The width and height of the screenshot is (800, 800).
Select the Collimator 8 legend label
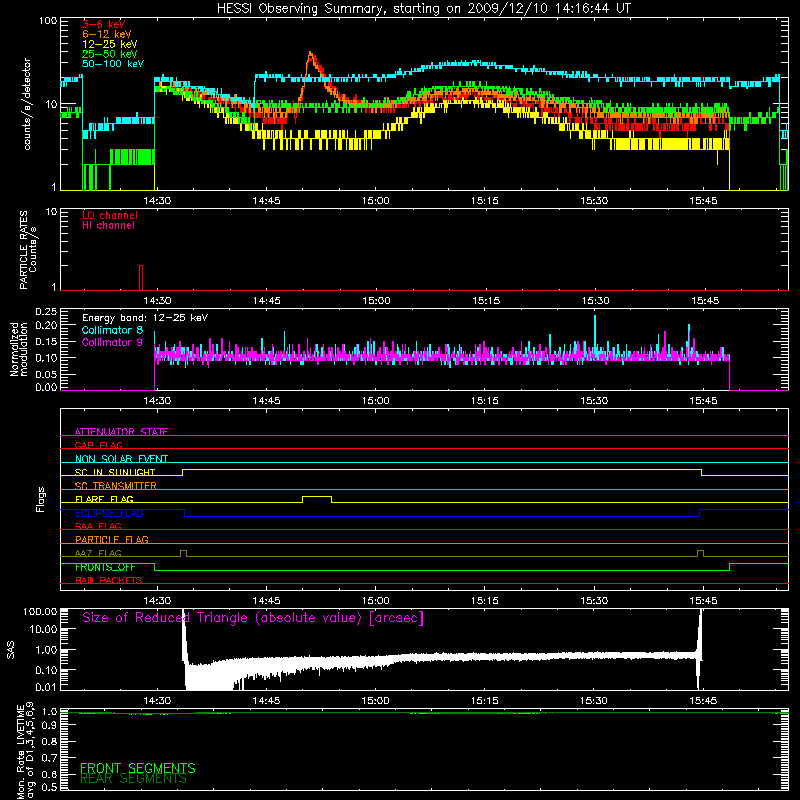click(x=112, y=330)
